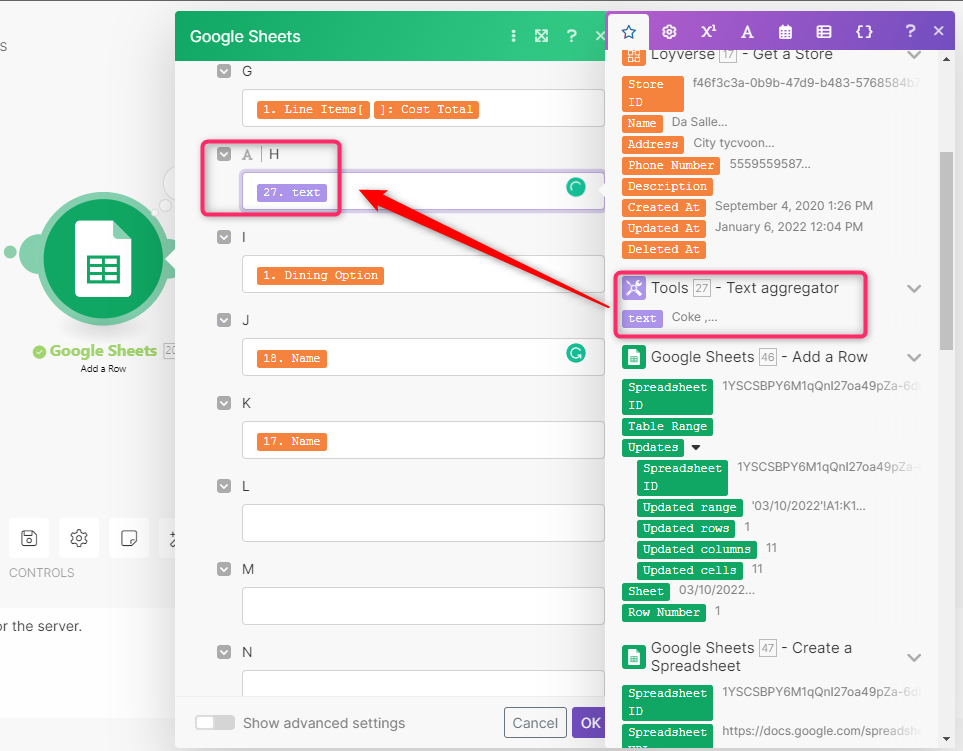Open the array functions tab

(x=823, y=31)
